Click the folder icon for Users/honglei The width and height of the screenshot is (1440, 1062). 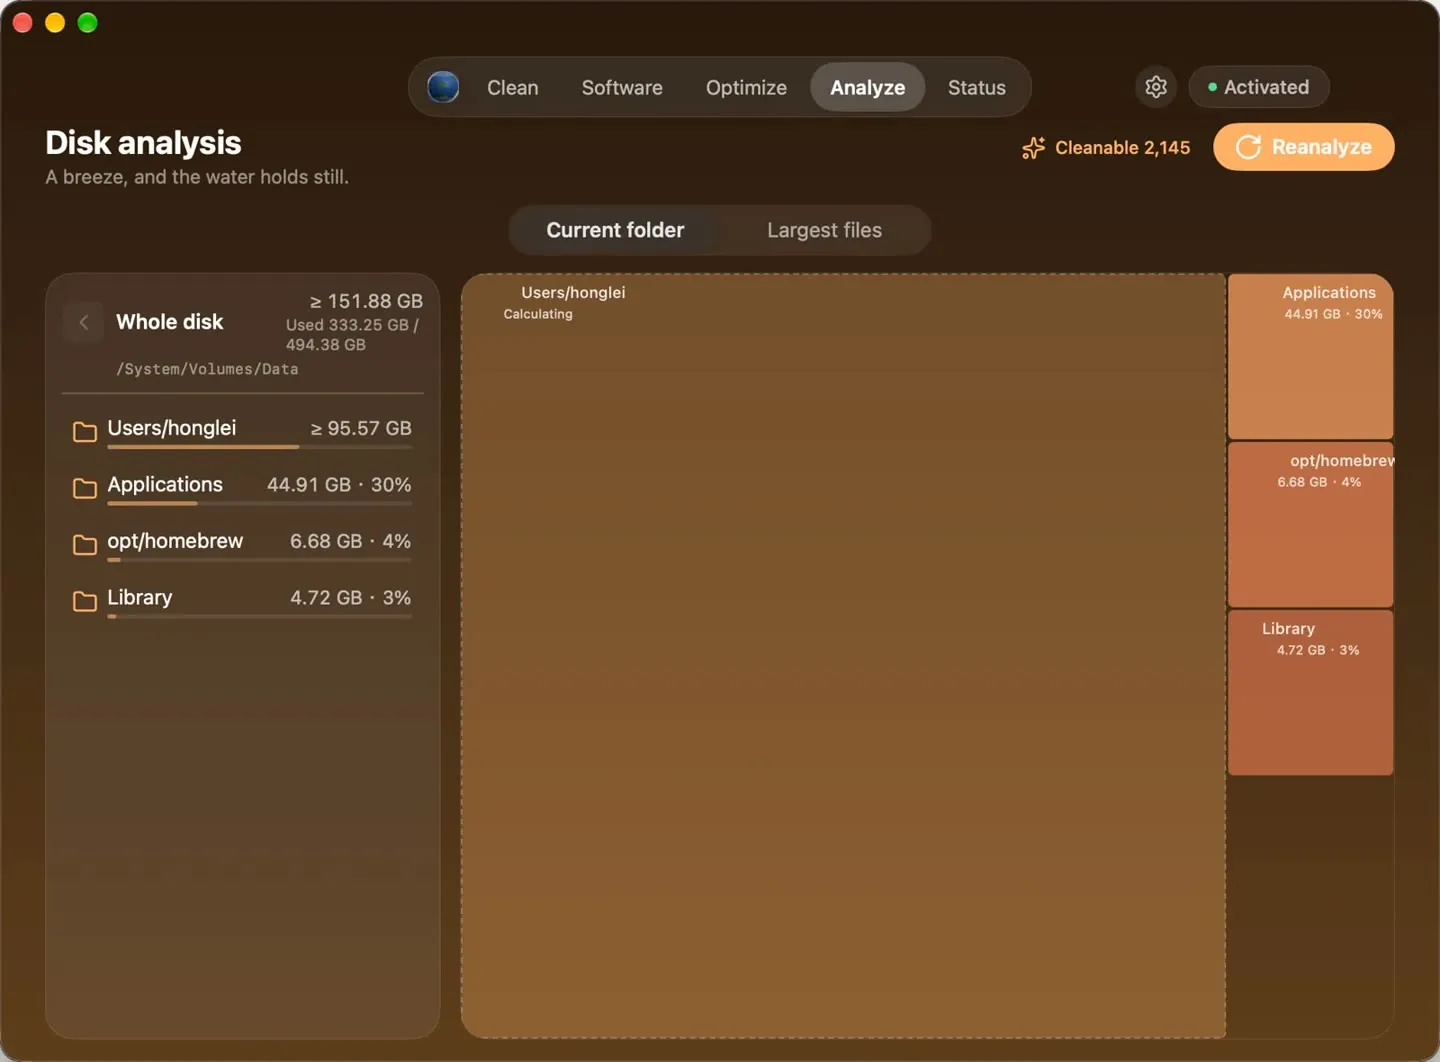[85, 431]
